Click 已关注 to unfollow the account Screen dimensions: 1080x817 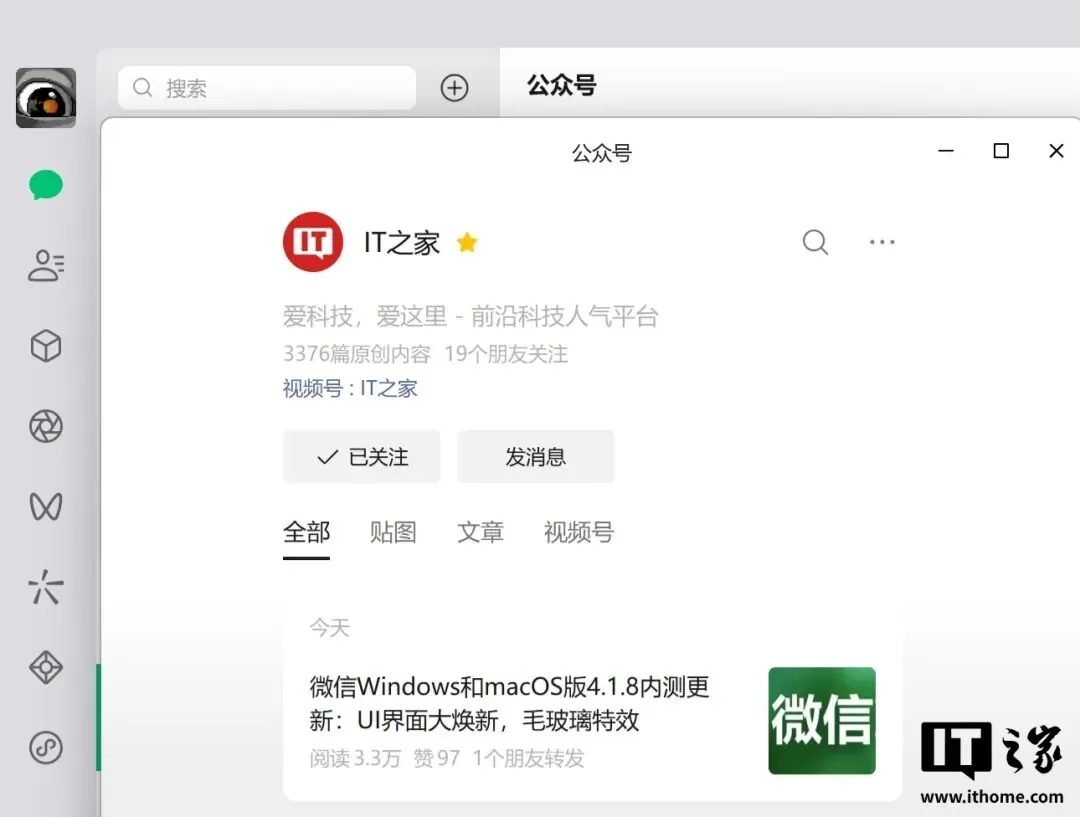click(361, 456)
